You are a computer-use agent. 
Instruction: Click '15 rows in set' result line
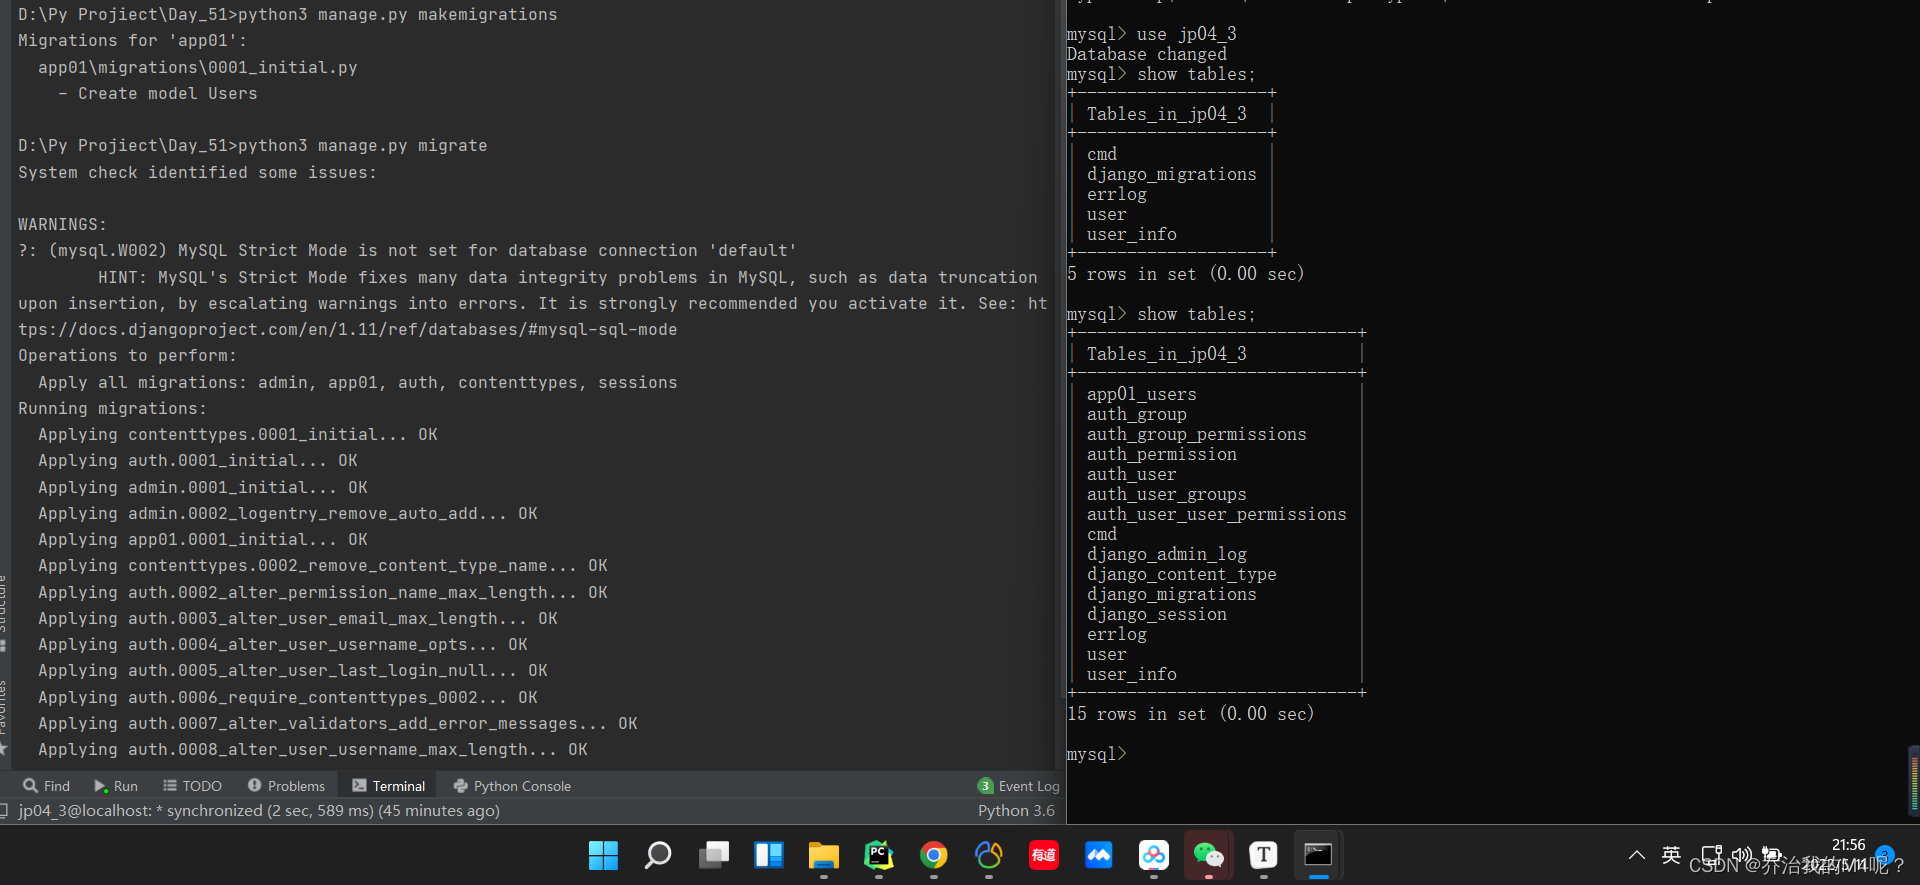point(1190,714)
